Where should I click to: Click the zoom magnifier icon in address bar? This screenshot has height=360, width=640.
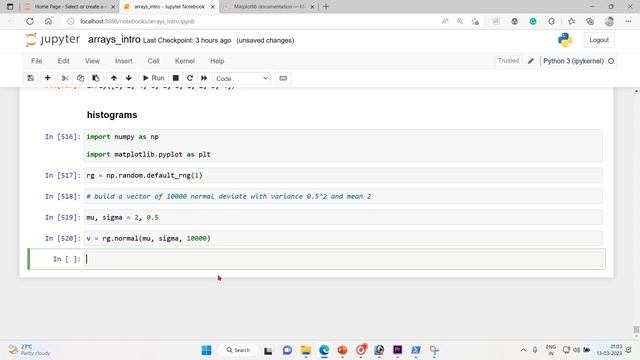pyautogui.click(x=460, y=21)
